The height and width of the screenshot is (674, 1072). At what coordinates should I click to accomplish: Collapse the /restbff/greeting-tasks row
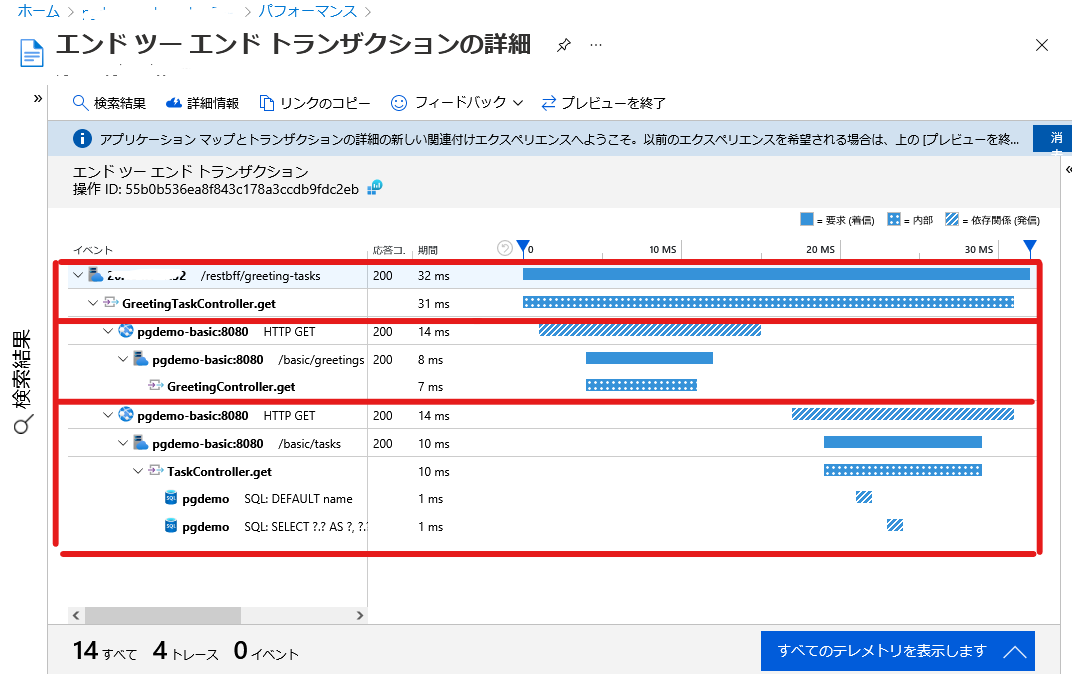point(78,275)
